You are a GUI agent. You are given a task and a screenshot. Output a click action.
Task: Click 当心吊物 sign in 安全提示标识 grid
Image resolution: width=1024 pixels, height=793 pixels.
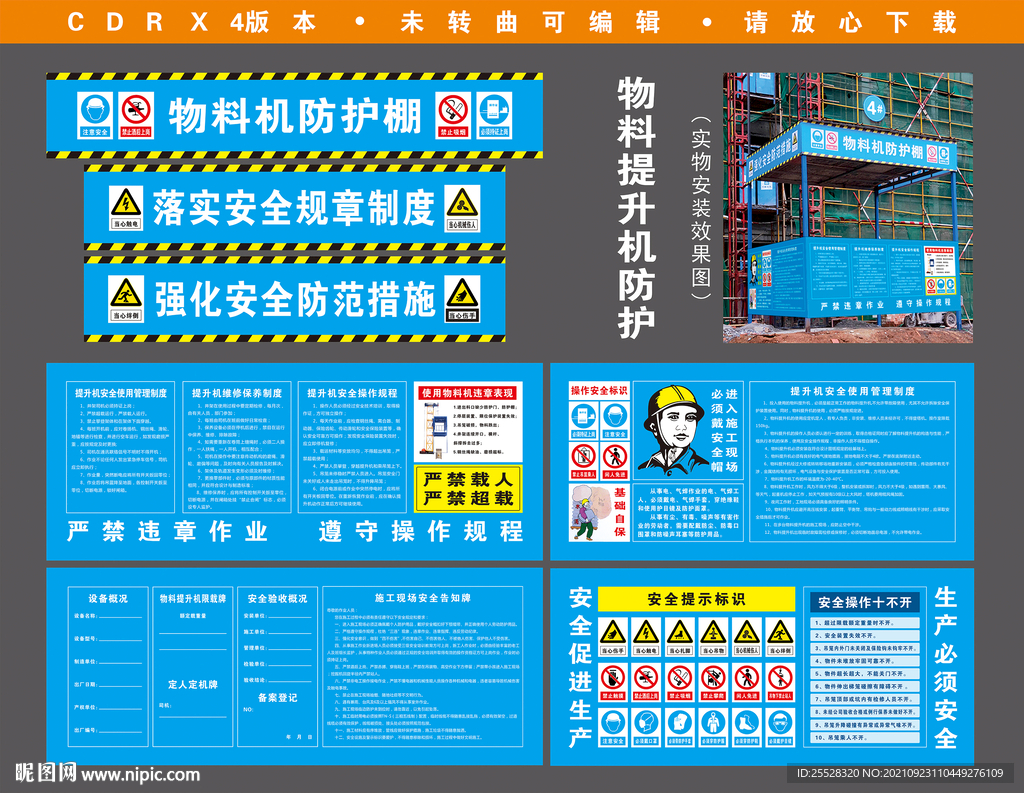pos(713,637)
